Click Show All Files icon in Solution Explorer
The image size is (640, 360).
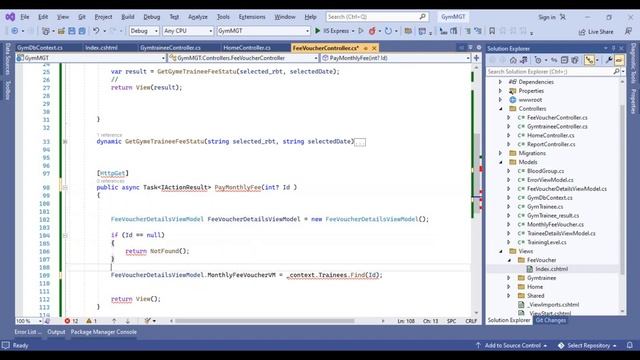coord(575,60)
